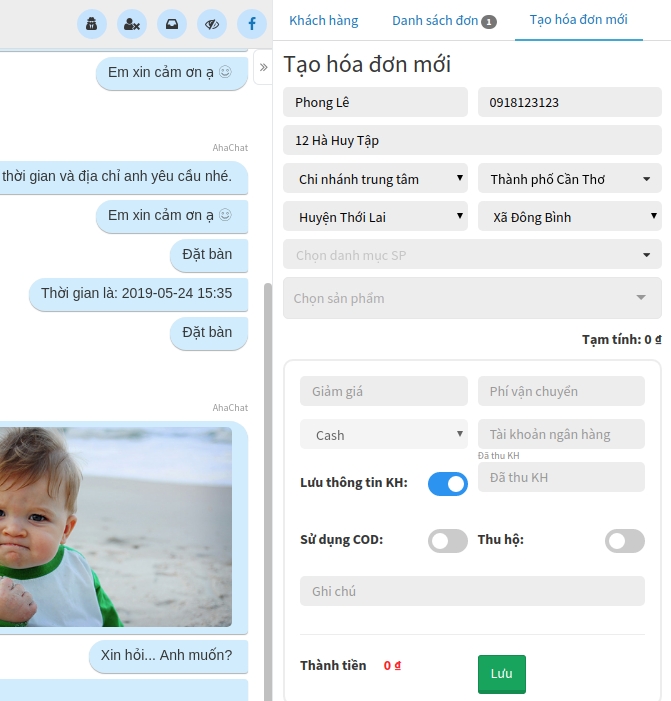The width and height of the screenshot is (671, 701).
Task: Toggle the Lưu thông tin KH switch
Action: [447, 484]
